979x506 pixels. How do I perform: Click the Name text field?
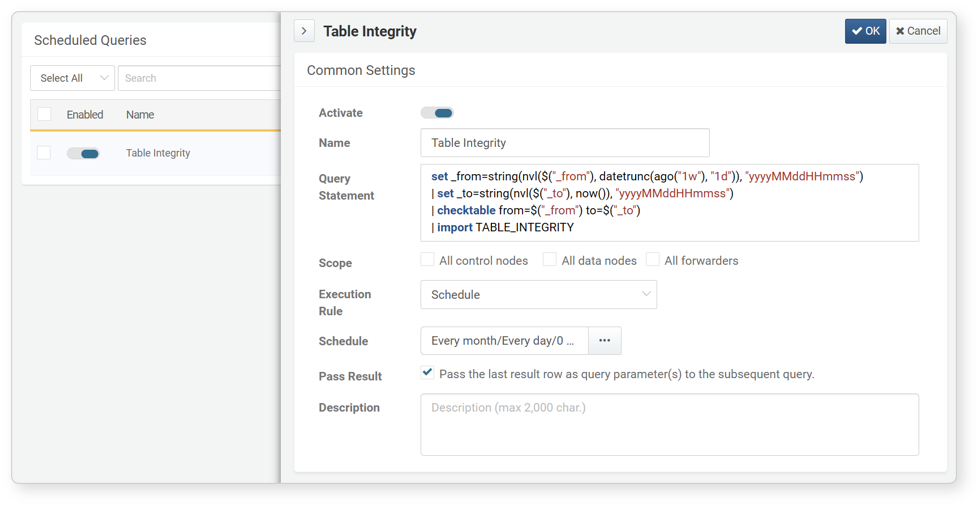click(565, 142)
